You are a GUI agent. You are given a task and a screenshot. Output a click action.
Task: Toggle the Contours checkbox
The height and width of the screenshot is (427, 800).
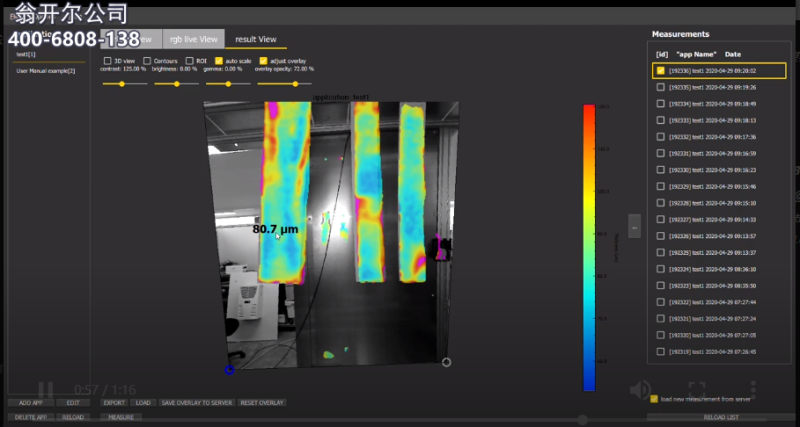point(147,61)
